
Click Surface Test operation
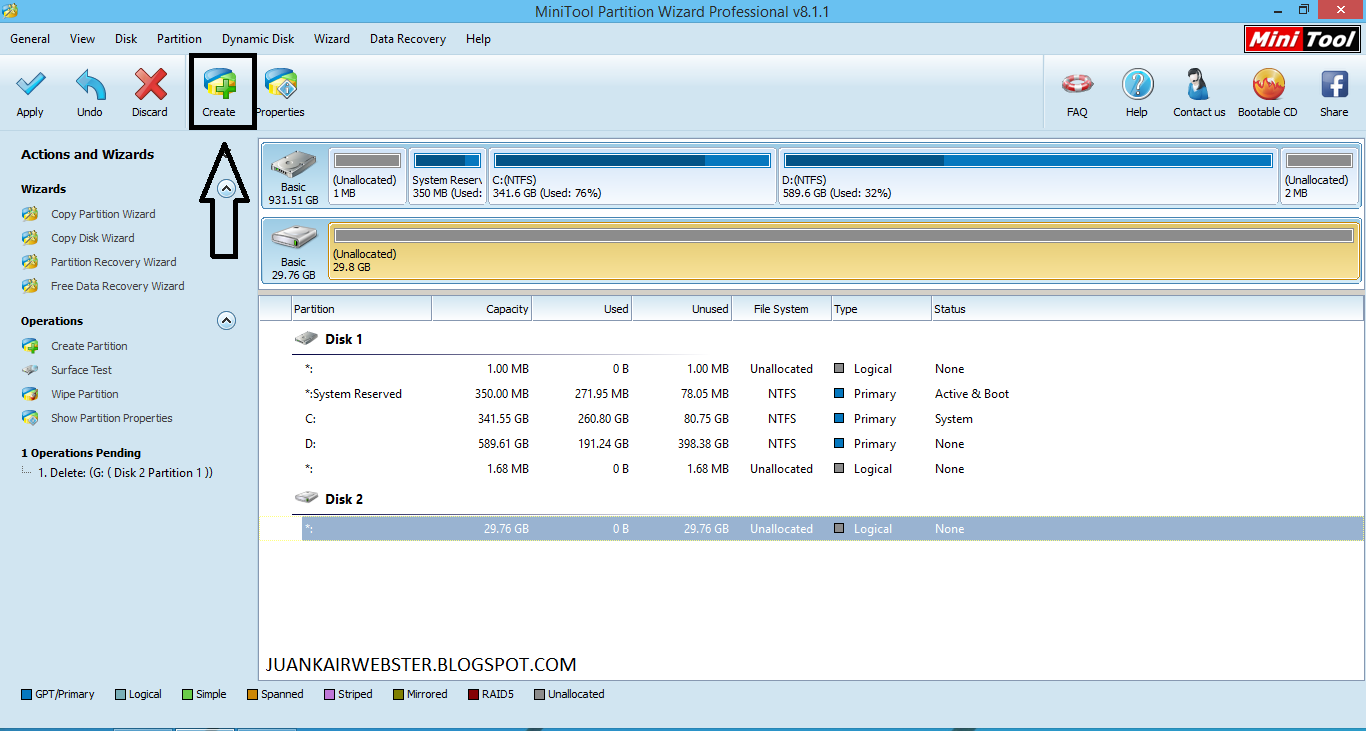pos(82,370)
